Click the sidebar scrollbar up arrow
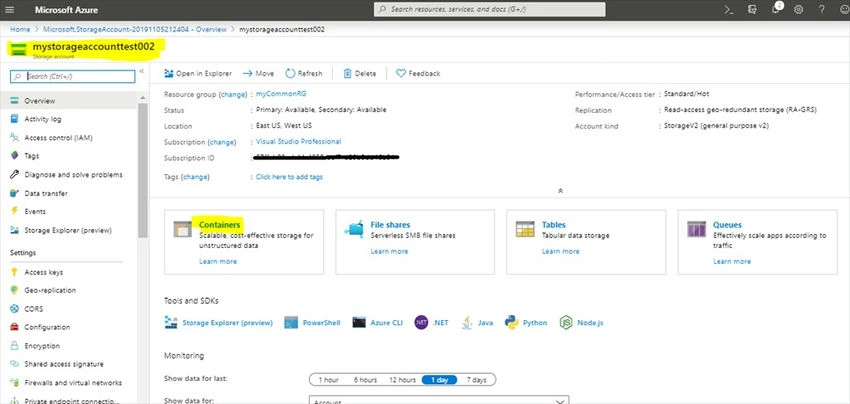 click(x=143, y=98)
